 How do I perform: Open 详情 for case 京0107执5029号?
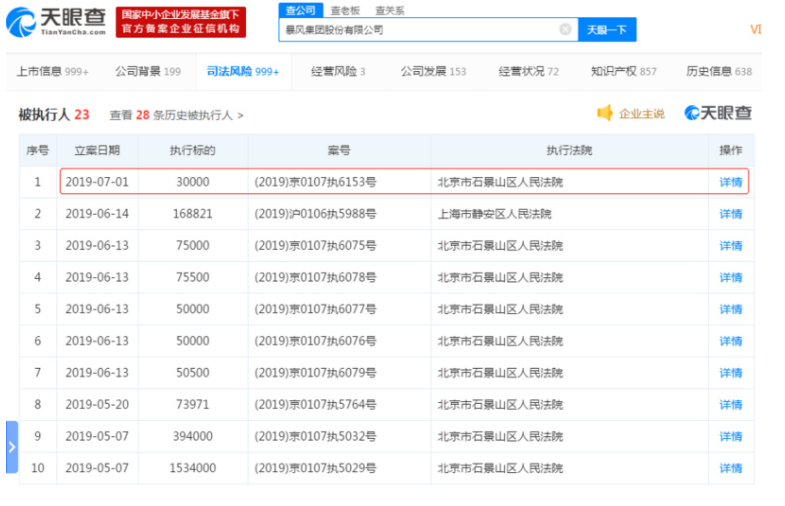click(x=730, y=468)
